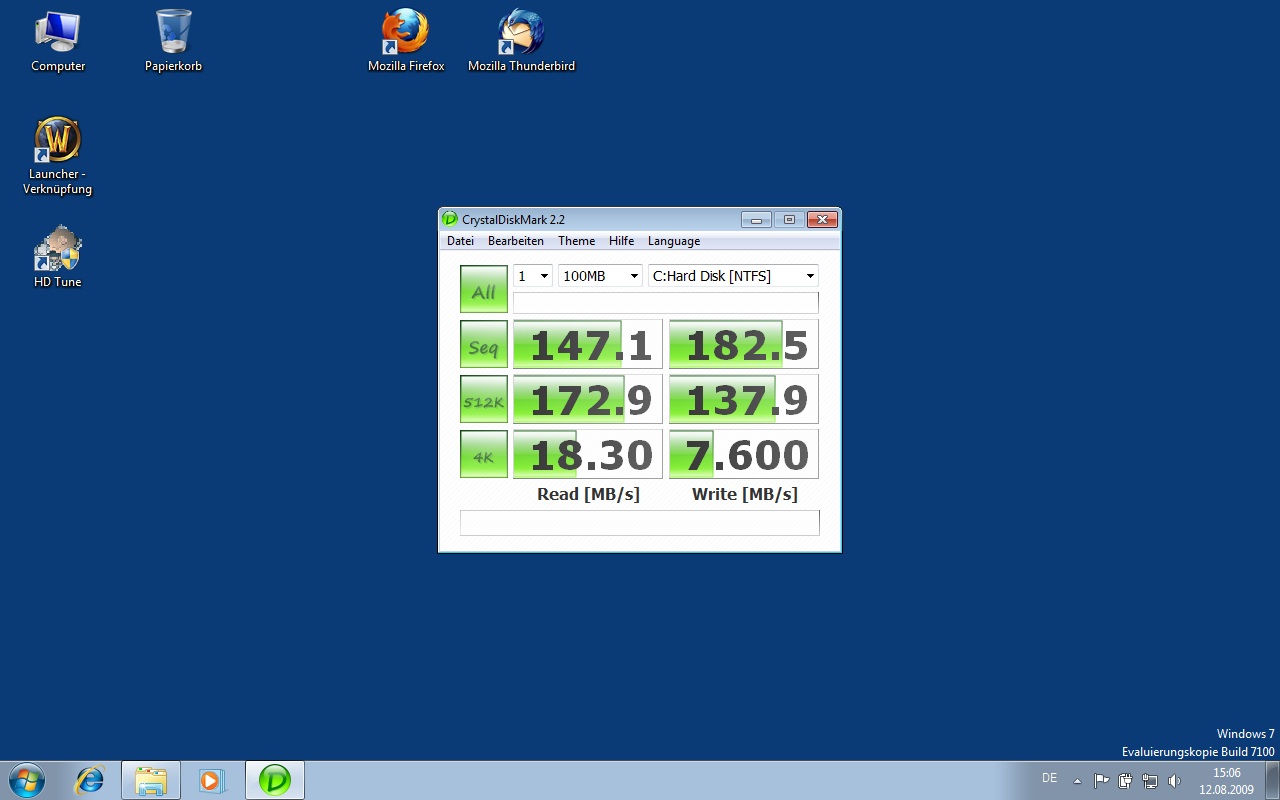1280x800 pixels.
Task: Click the 4K write result 7.600
Action: coord(744,454)
